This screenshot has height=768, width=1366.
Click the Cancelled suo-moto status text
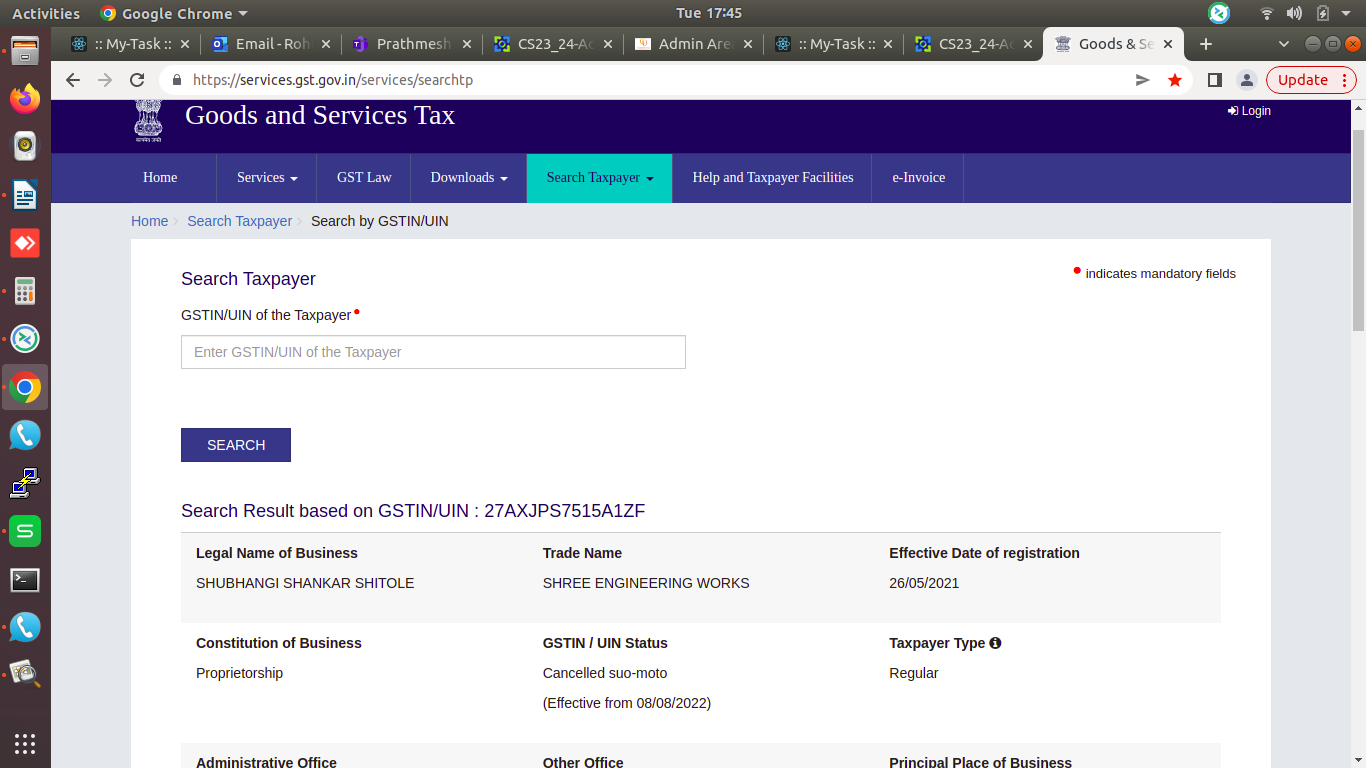(605, 673)
